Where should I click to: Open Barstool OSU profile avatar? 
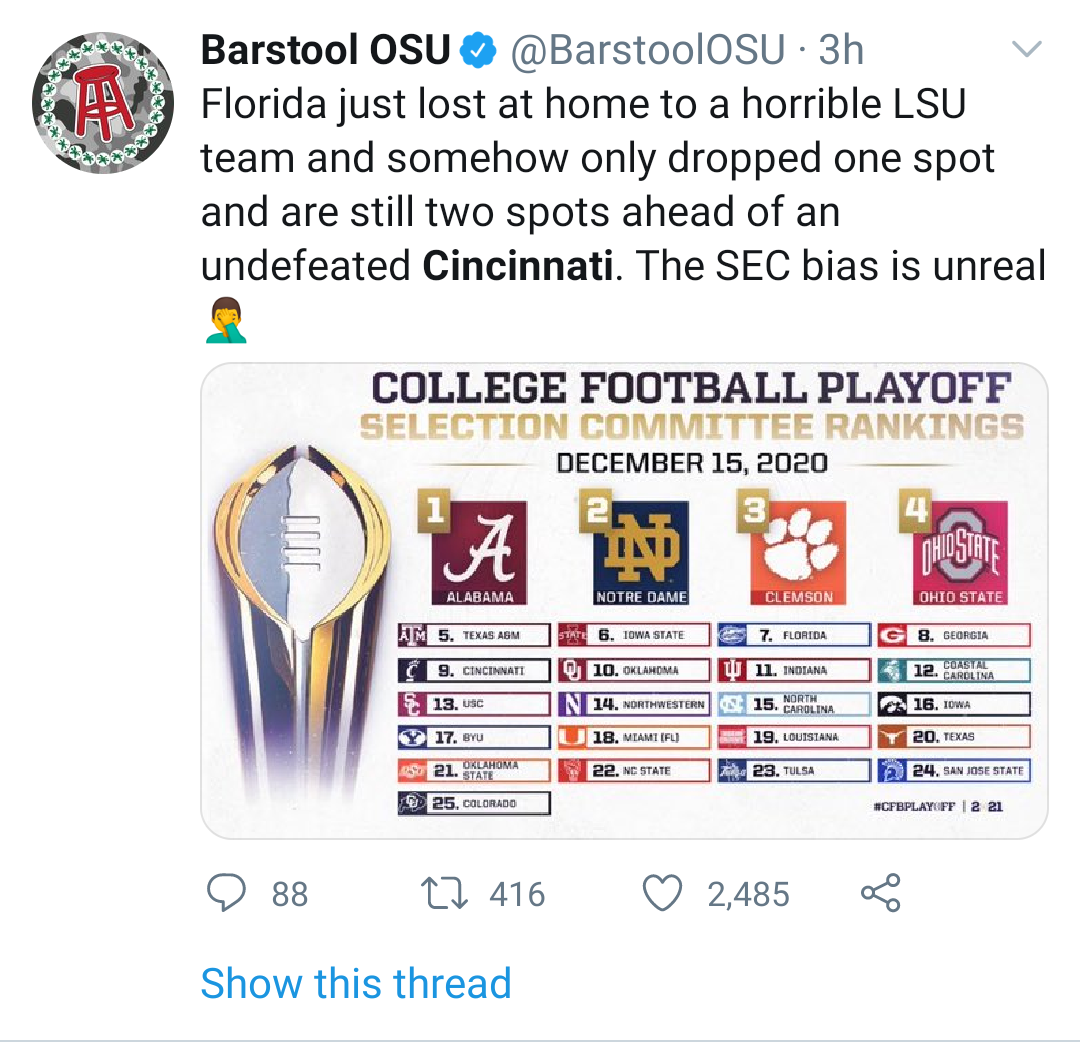click(x=103, y=103)
